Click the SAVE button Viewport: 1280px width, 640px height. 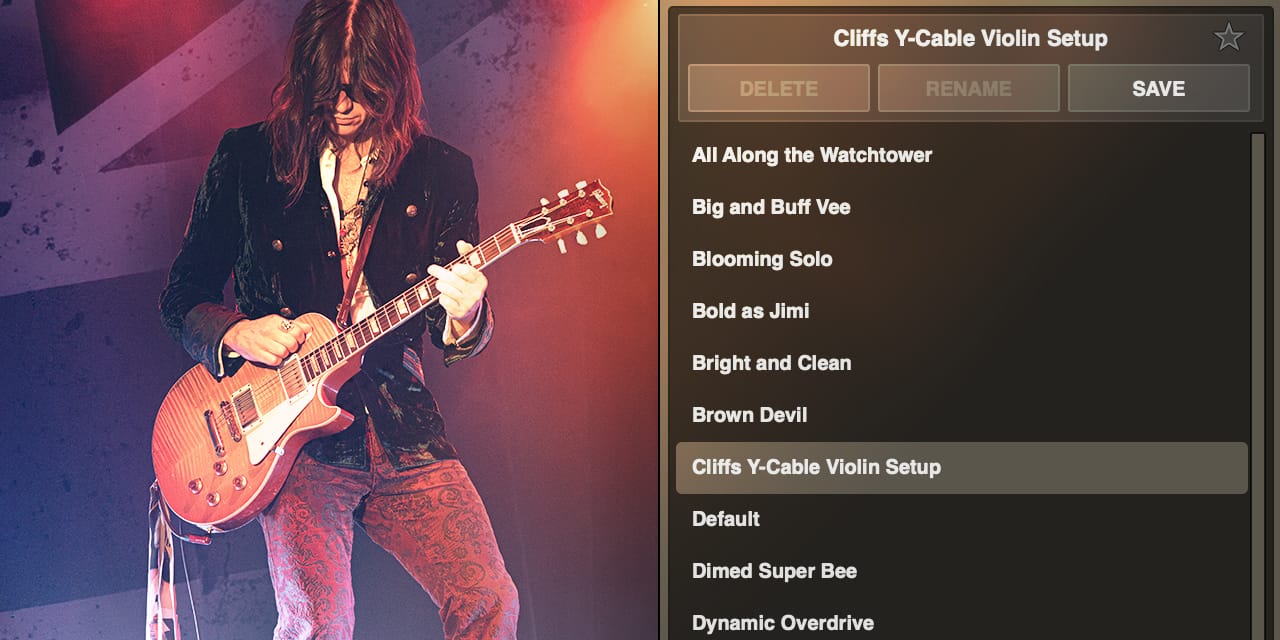pos(1158,88)
